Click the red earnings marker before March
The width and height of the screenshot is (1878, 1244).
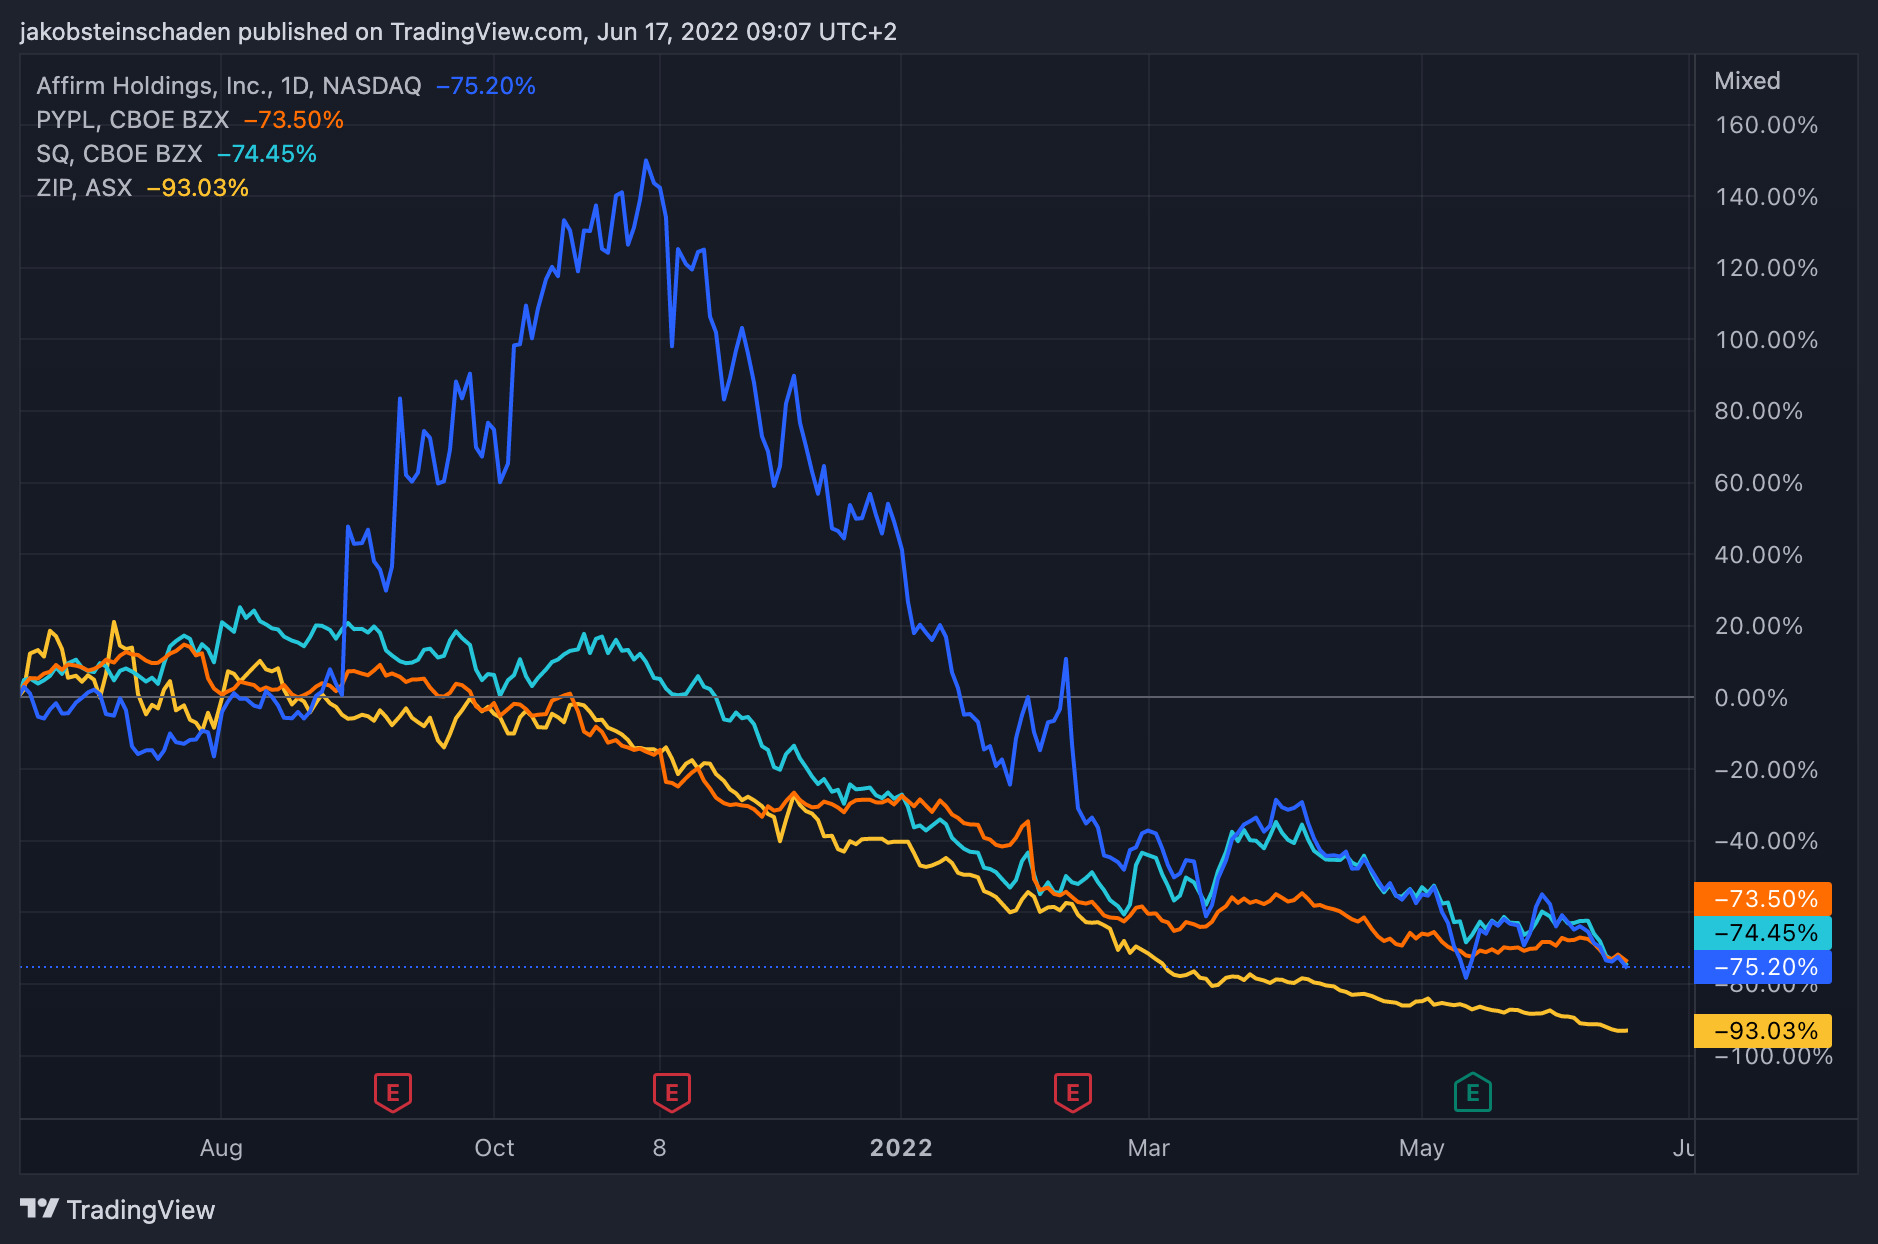tap(1073, 1092)
